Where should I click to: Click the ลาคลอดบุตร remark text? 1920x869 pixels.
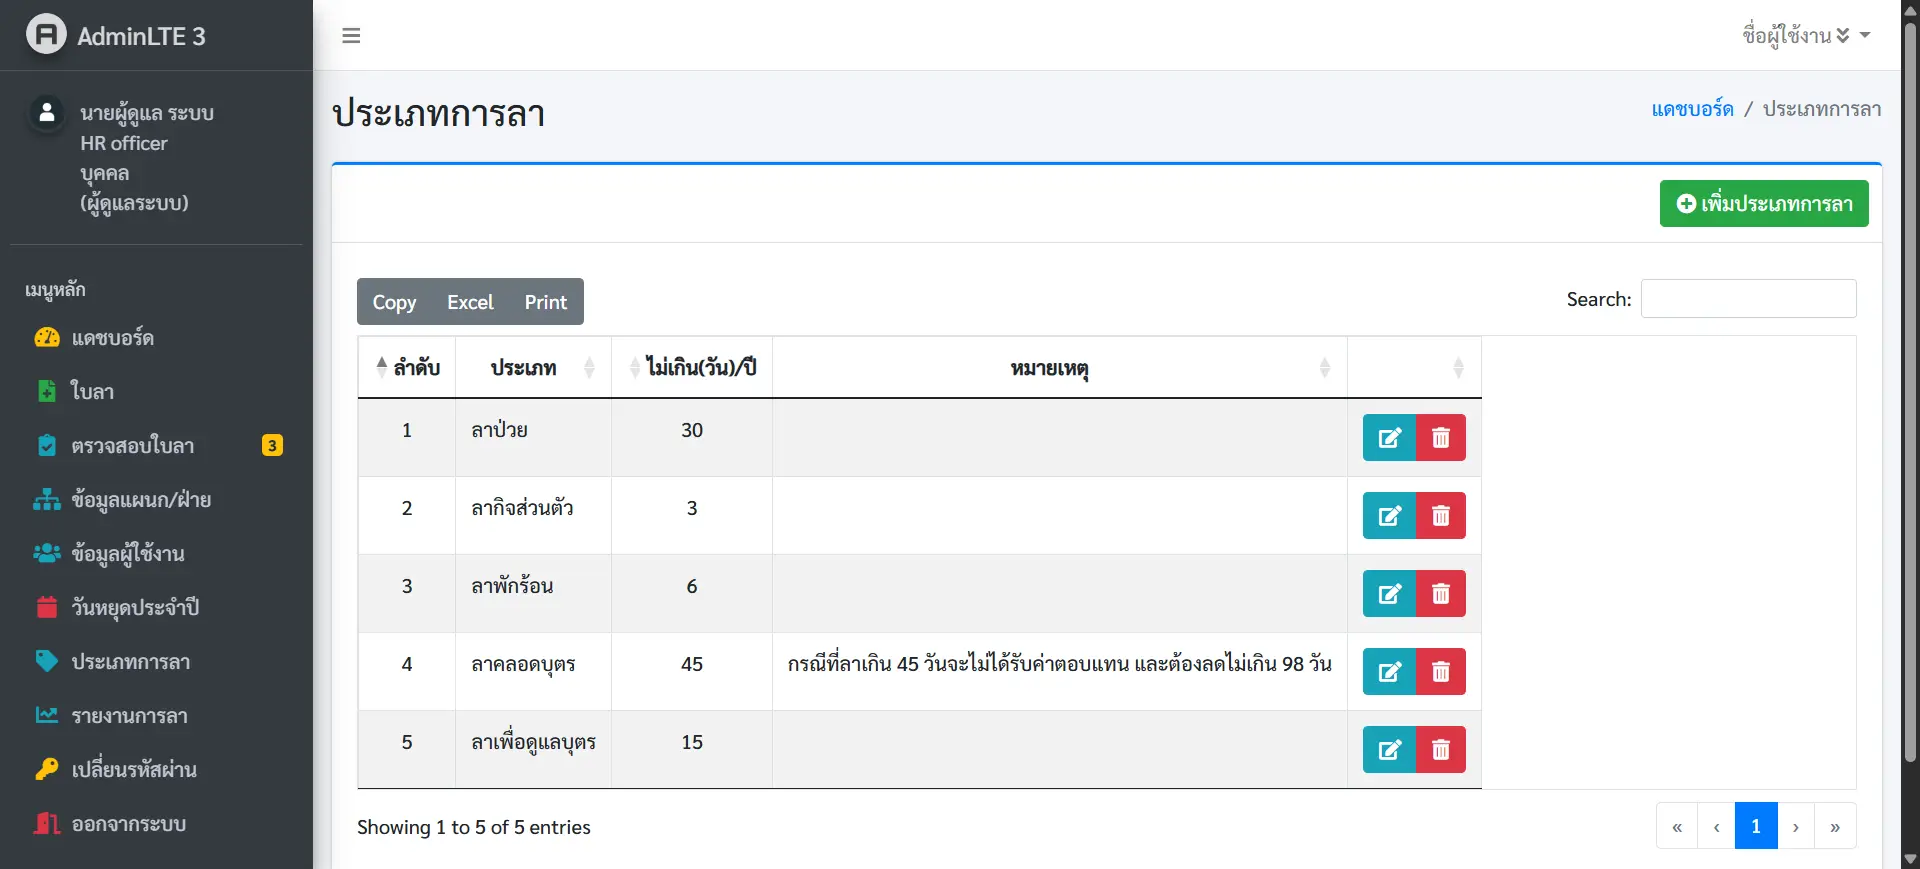click(x=1060, y=663)
